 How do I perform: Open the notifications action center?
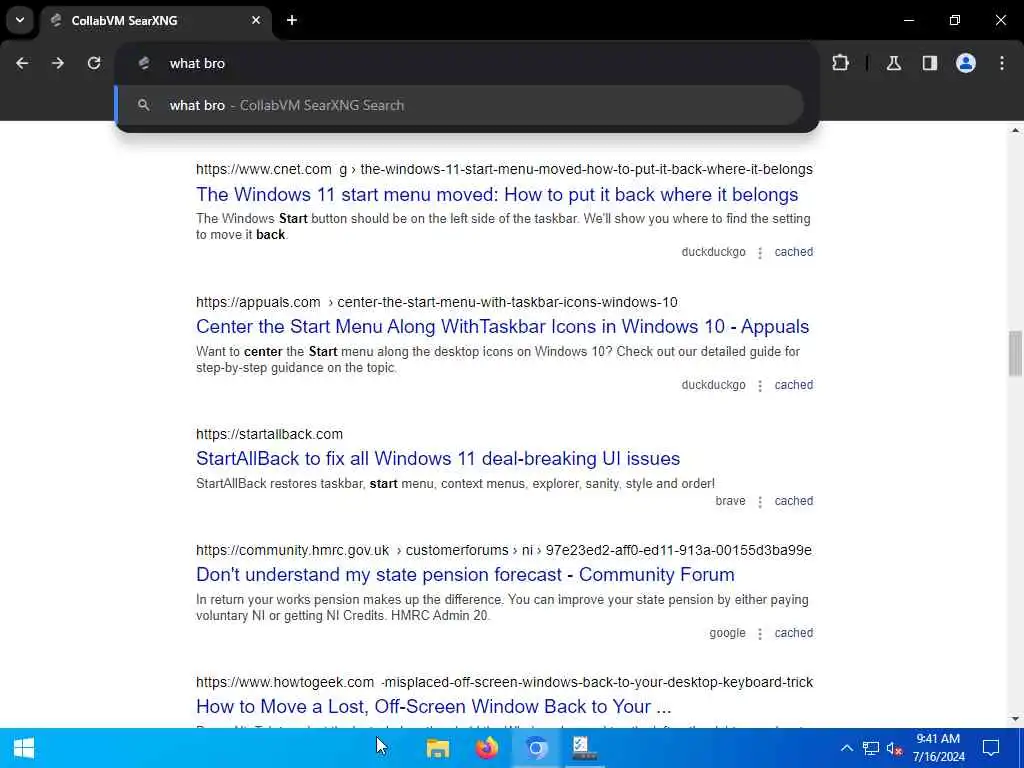(x=991, y=748)
